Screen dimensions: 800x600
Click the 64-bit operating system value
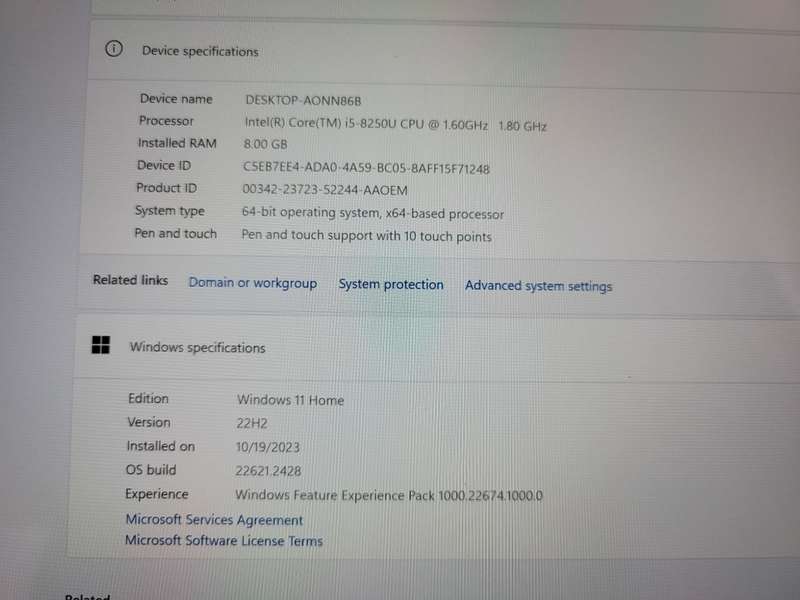372,213
